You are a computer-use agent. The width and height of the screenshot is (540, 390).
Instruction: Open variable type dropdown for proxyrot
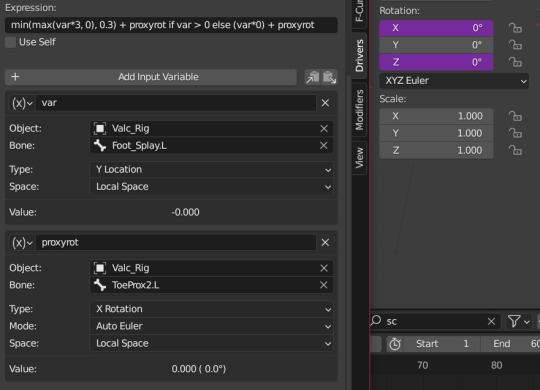tap(22, 243)
